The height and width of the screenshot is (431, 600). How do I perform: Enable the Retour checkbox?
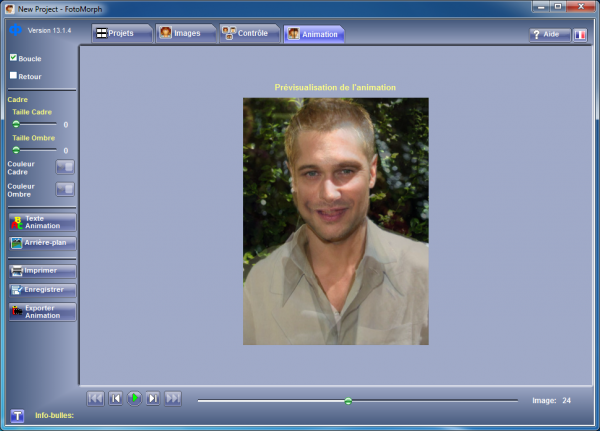tap(14, 74)
